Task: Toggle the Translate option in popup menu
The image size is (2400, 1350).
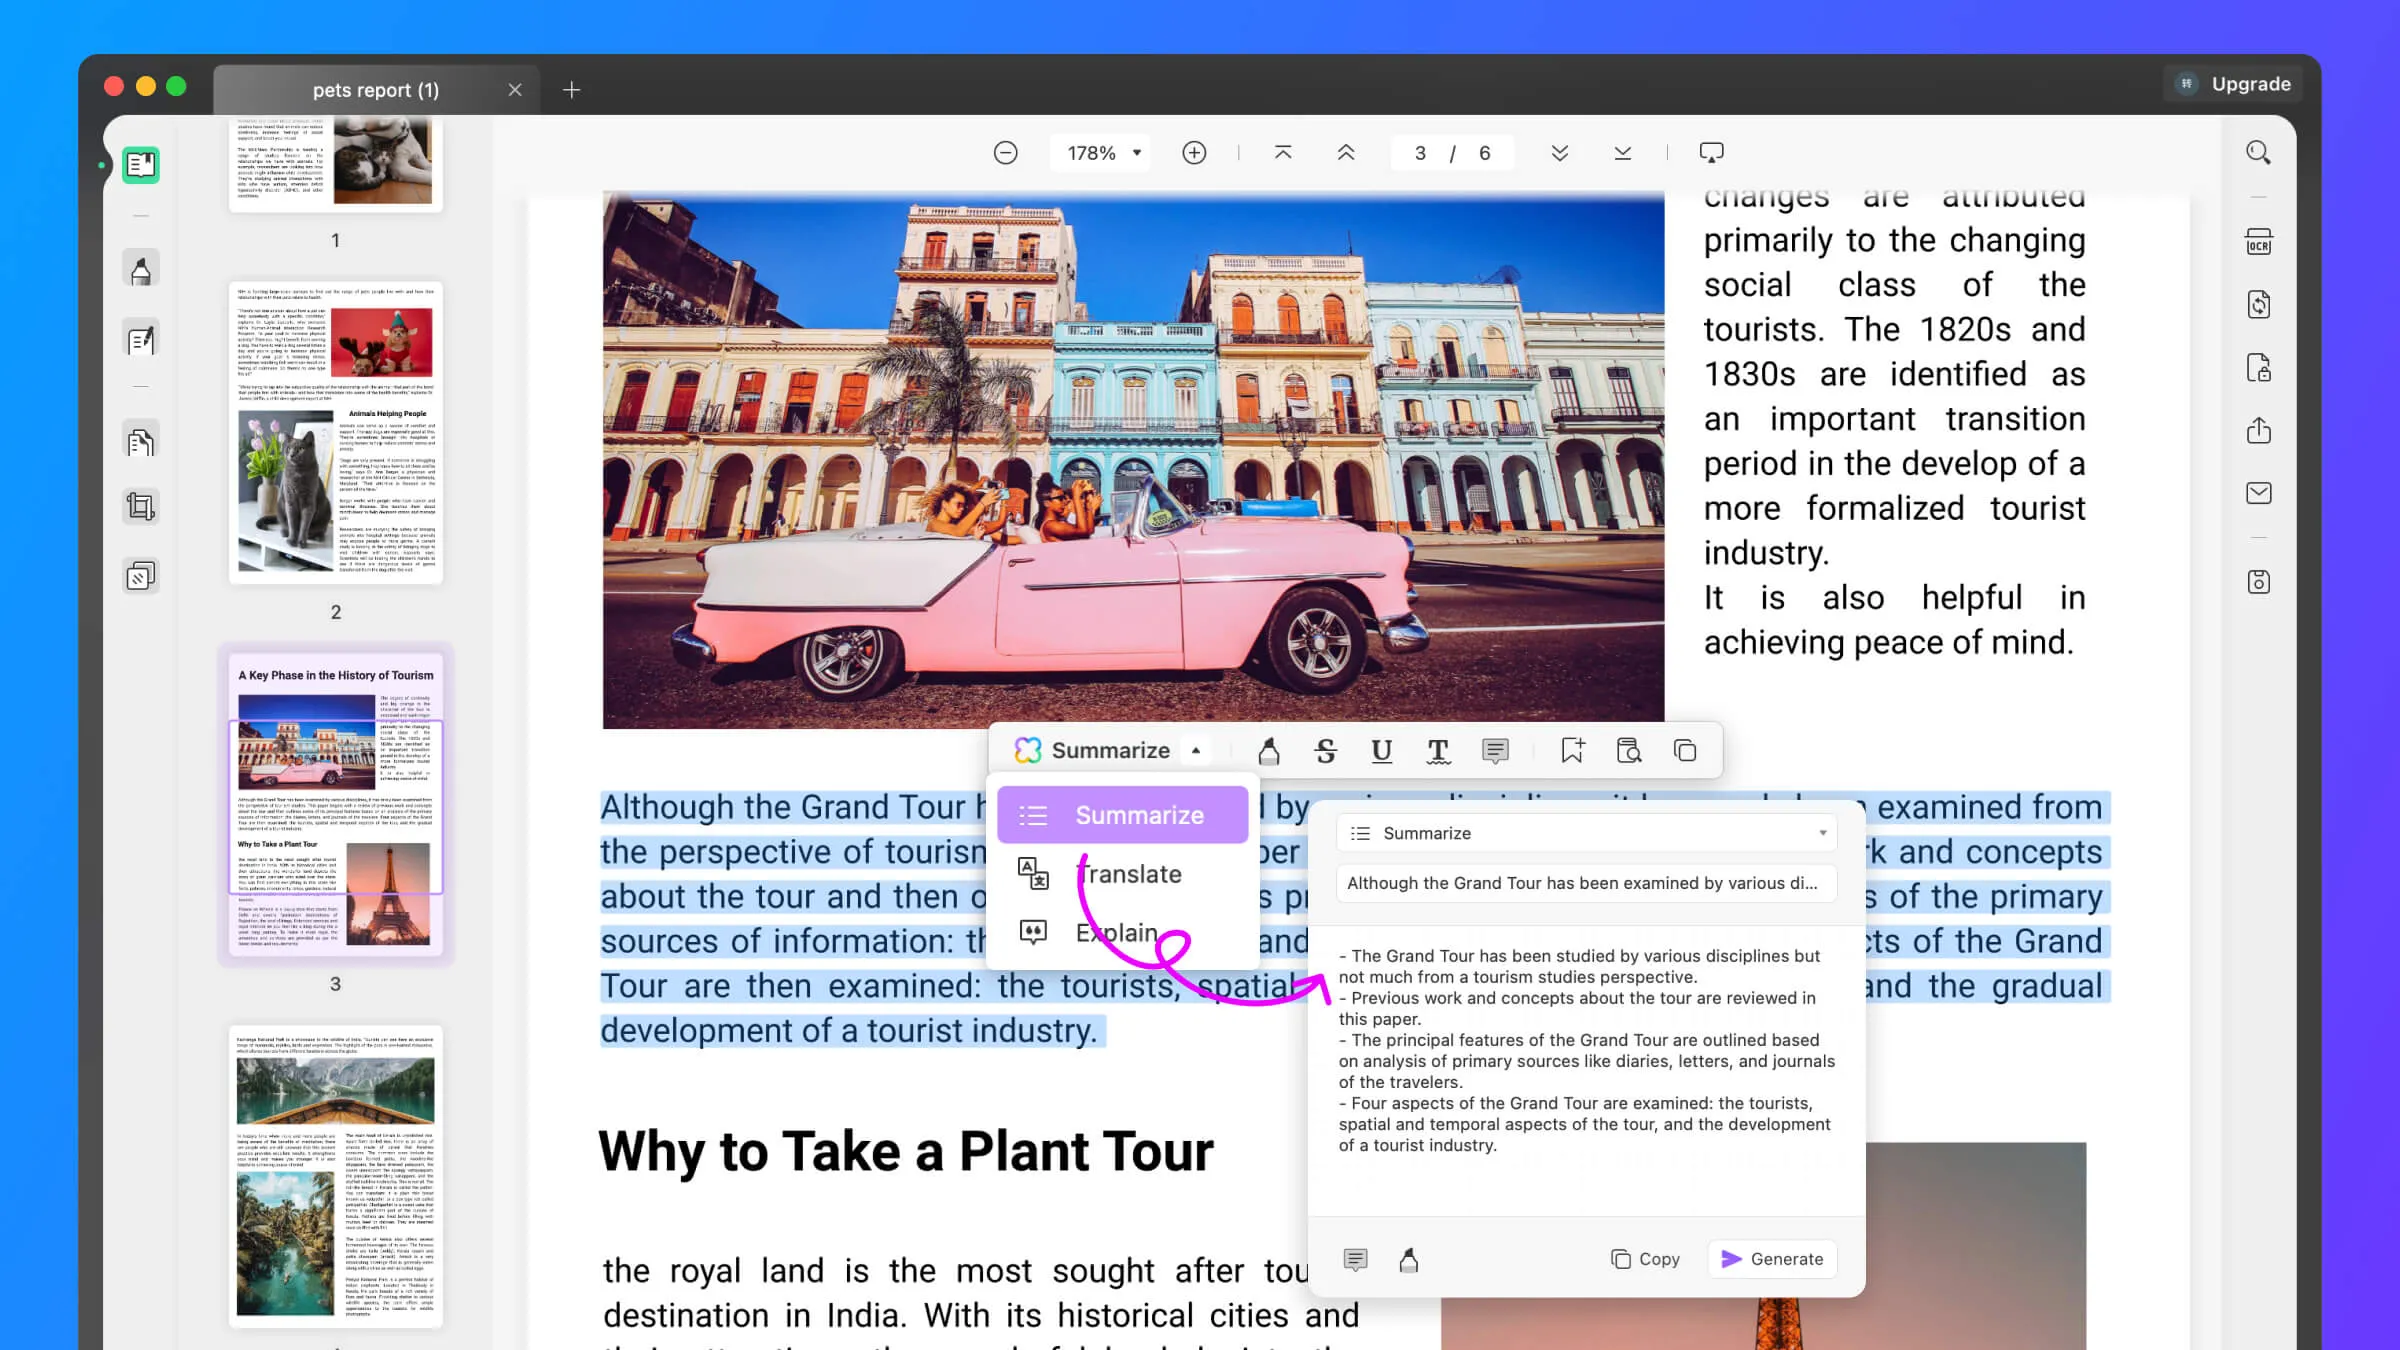Action: pyautogui.click(x=1129, y=874)
